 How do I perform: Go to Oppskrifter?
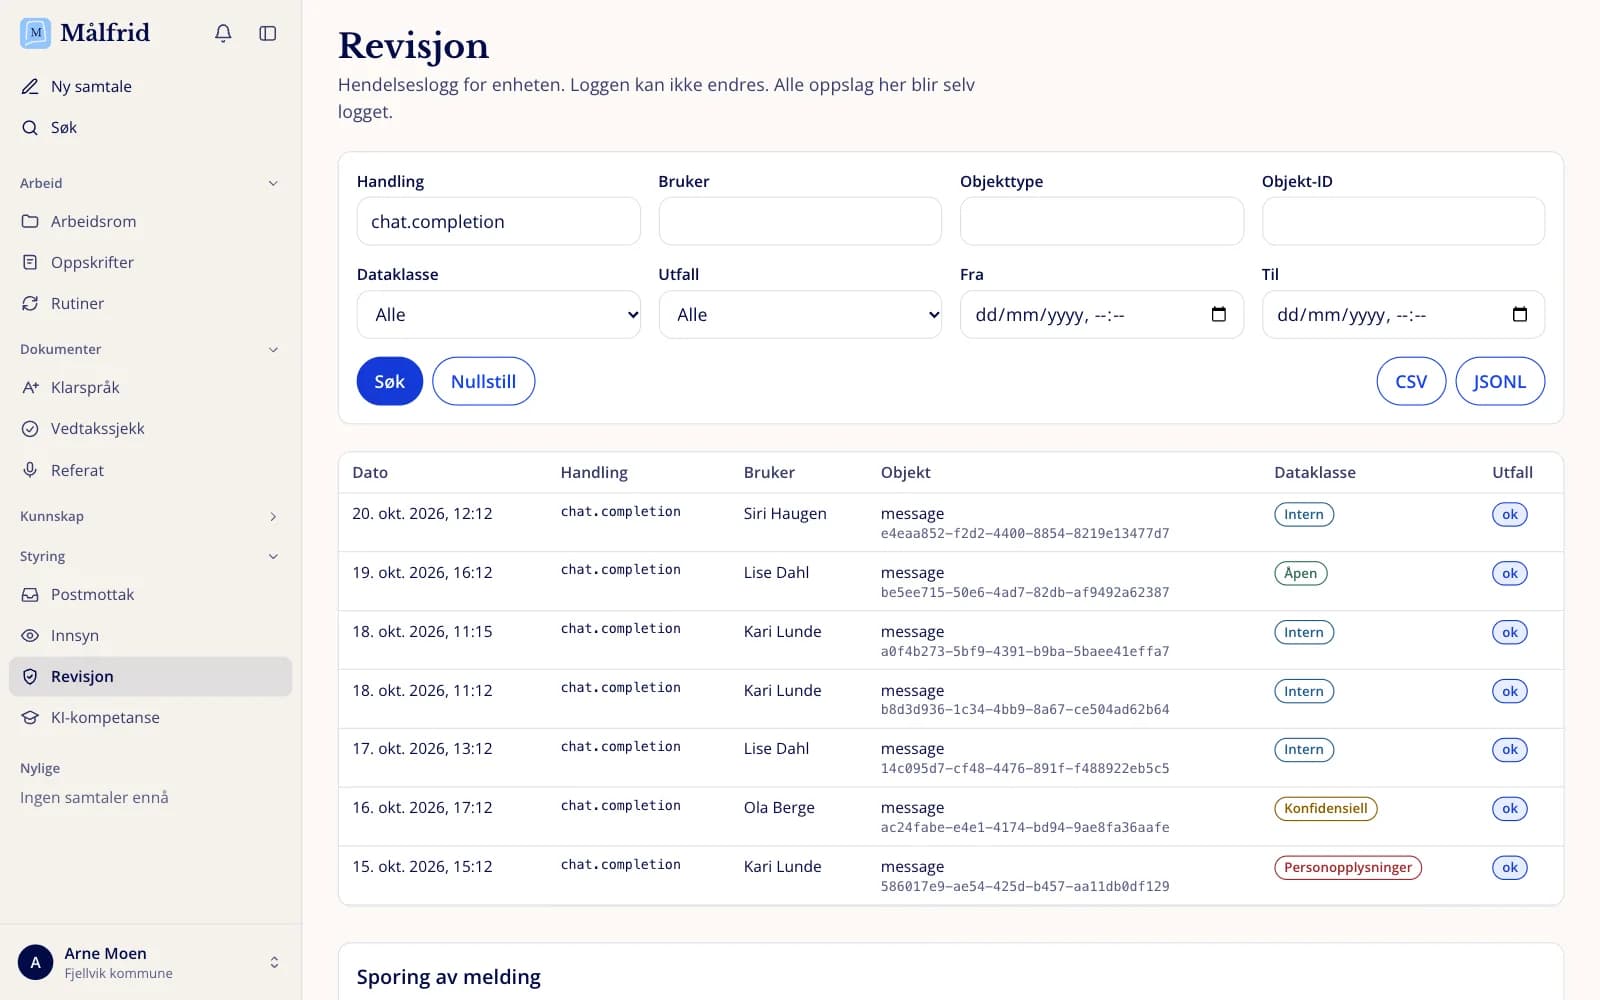(150, 262)
